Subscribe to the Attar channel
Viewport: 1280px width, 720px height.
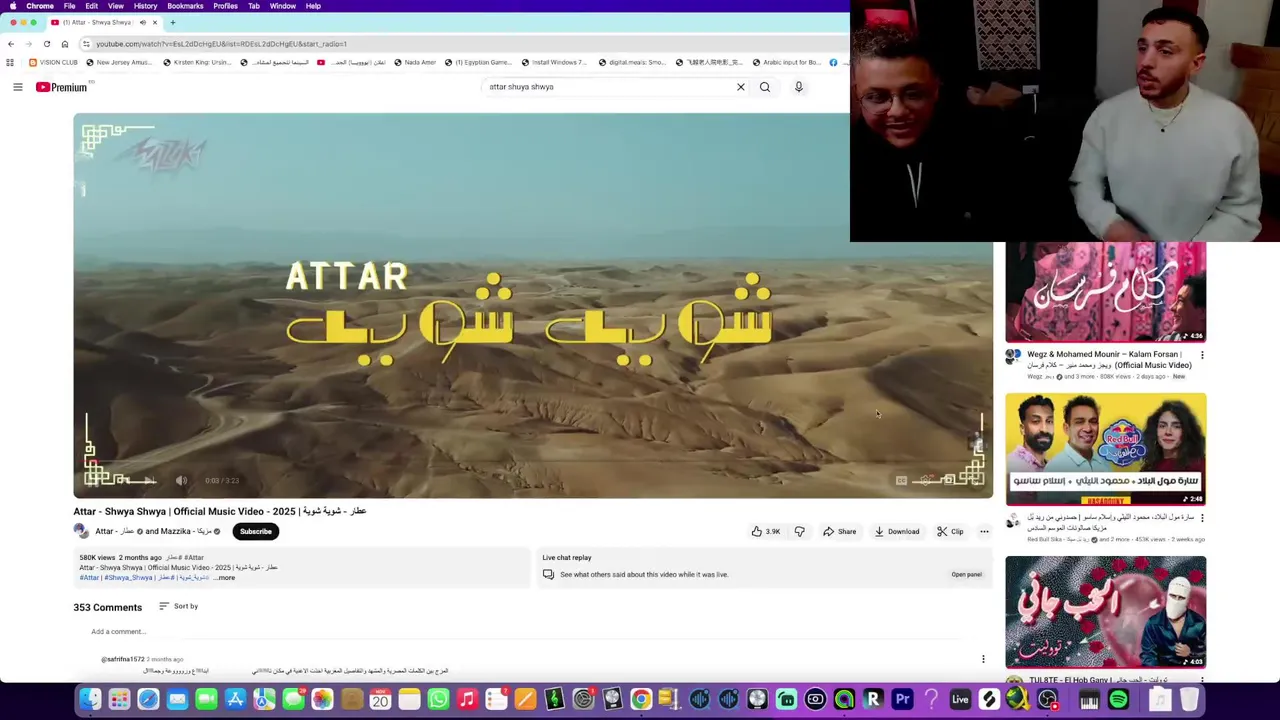point(255,532)
